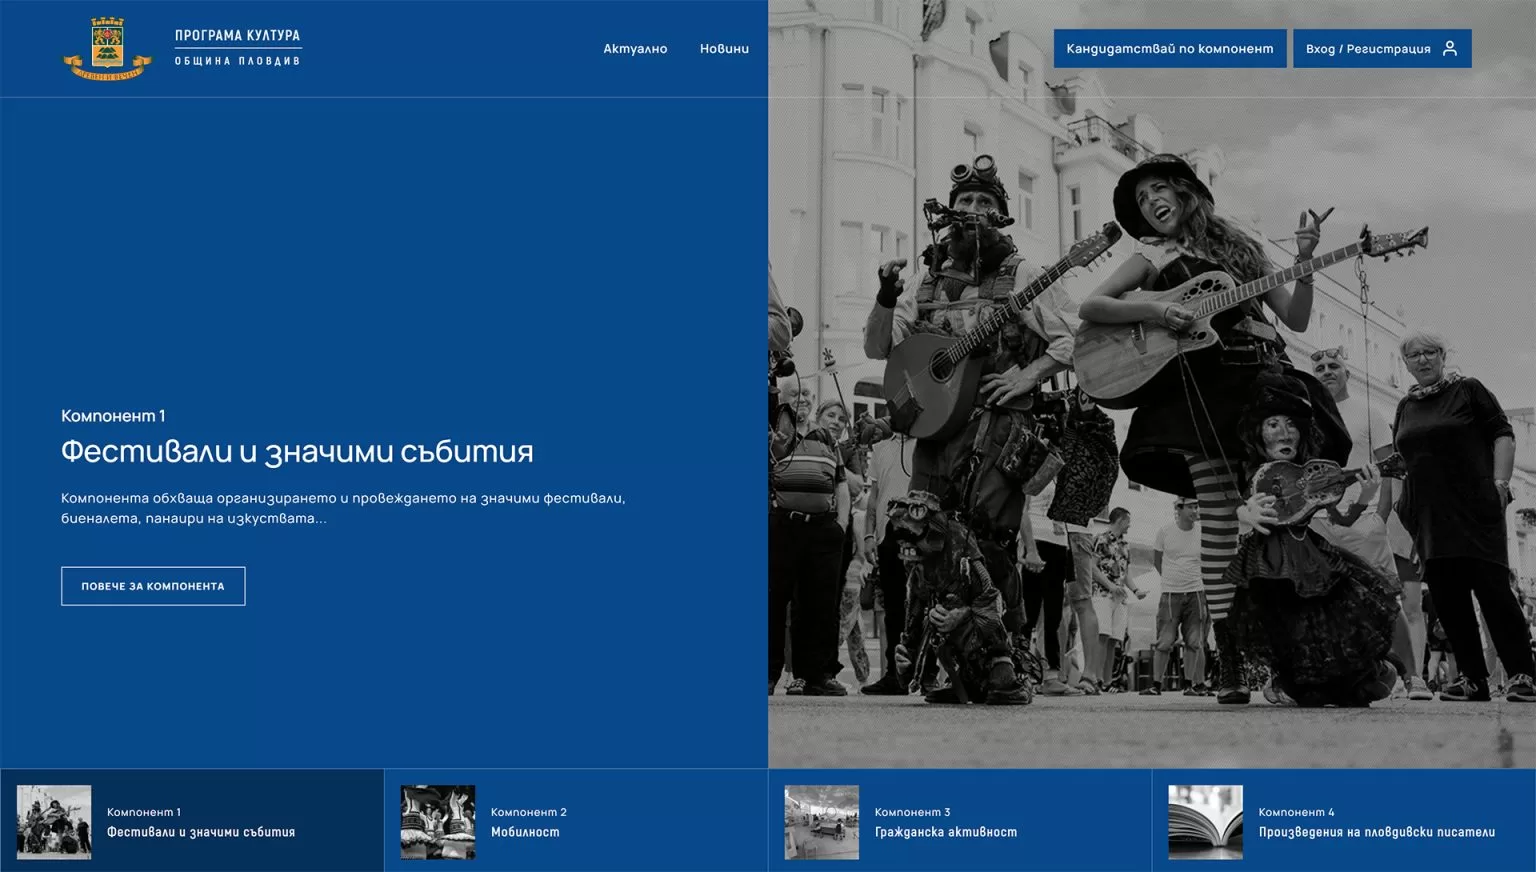Click the description paragraph about festivals
This screenshot has height=872, width=1536.
[343, 508]
